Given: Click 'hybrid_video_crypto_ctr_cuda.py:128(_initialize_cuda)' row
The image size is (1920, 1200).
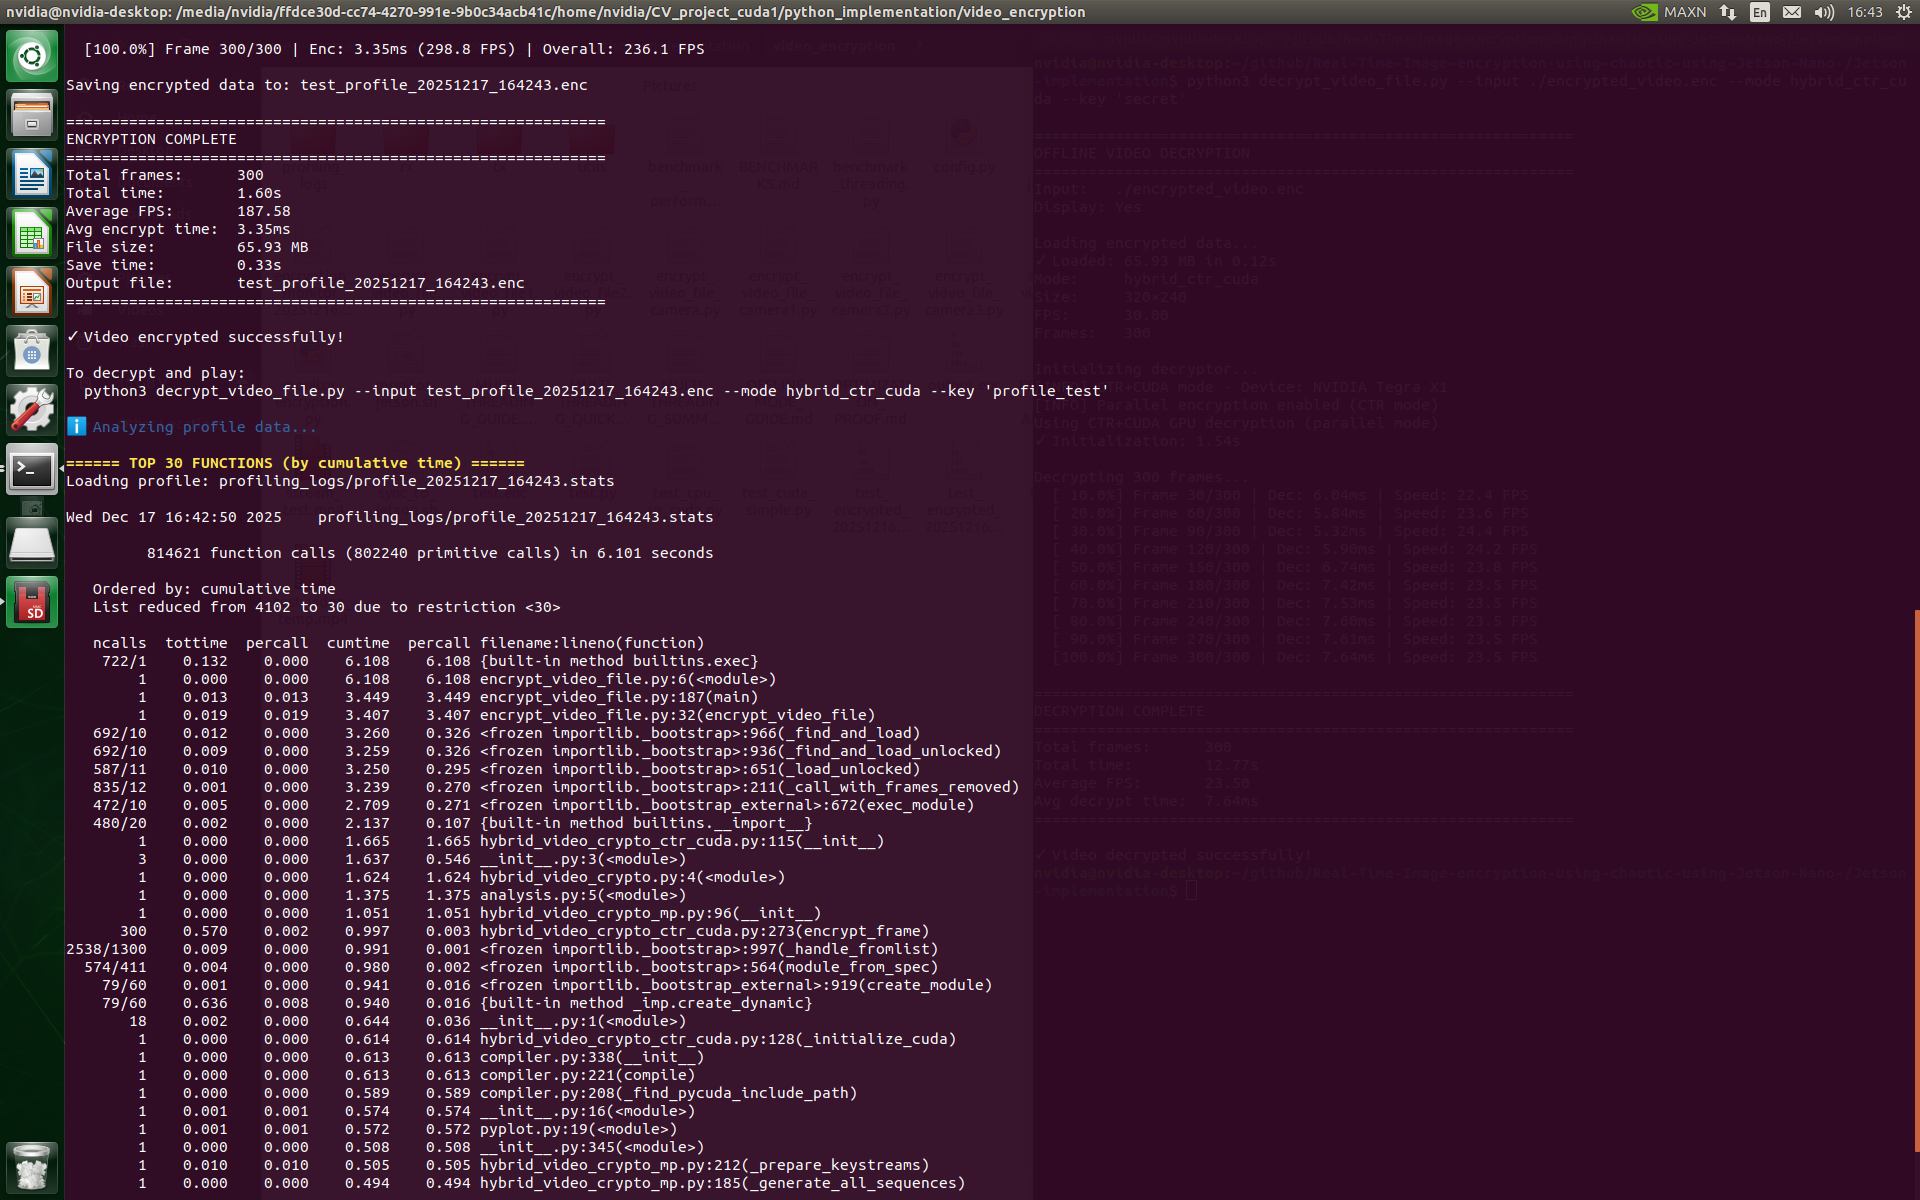Looking at the screenshot, I should coord(511,1039).
